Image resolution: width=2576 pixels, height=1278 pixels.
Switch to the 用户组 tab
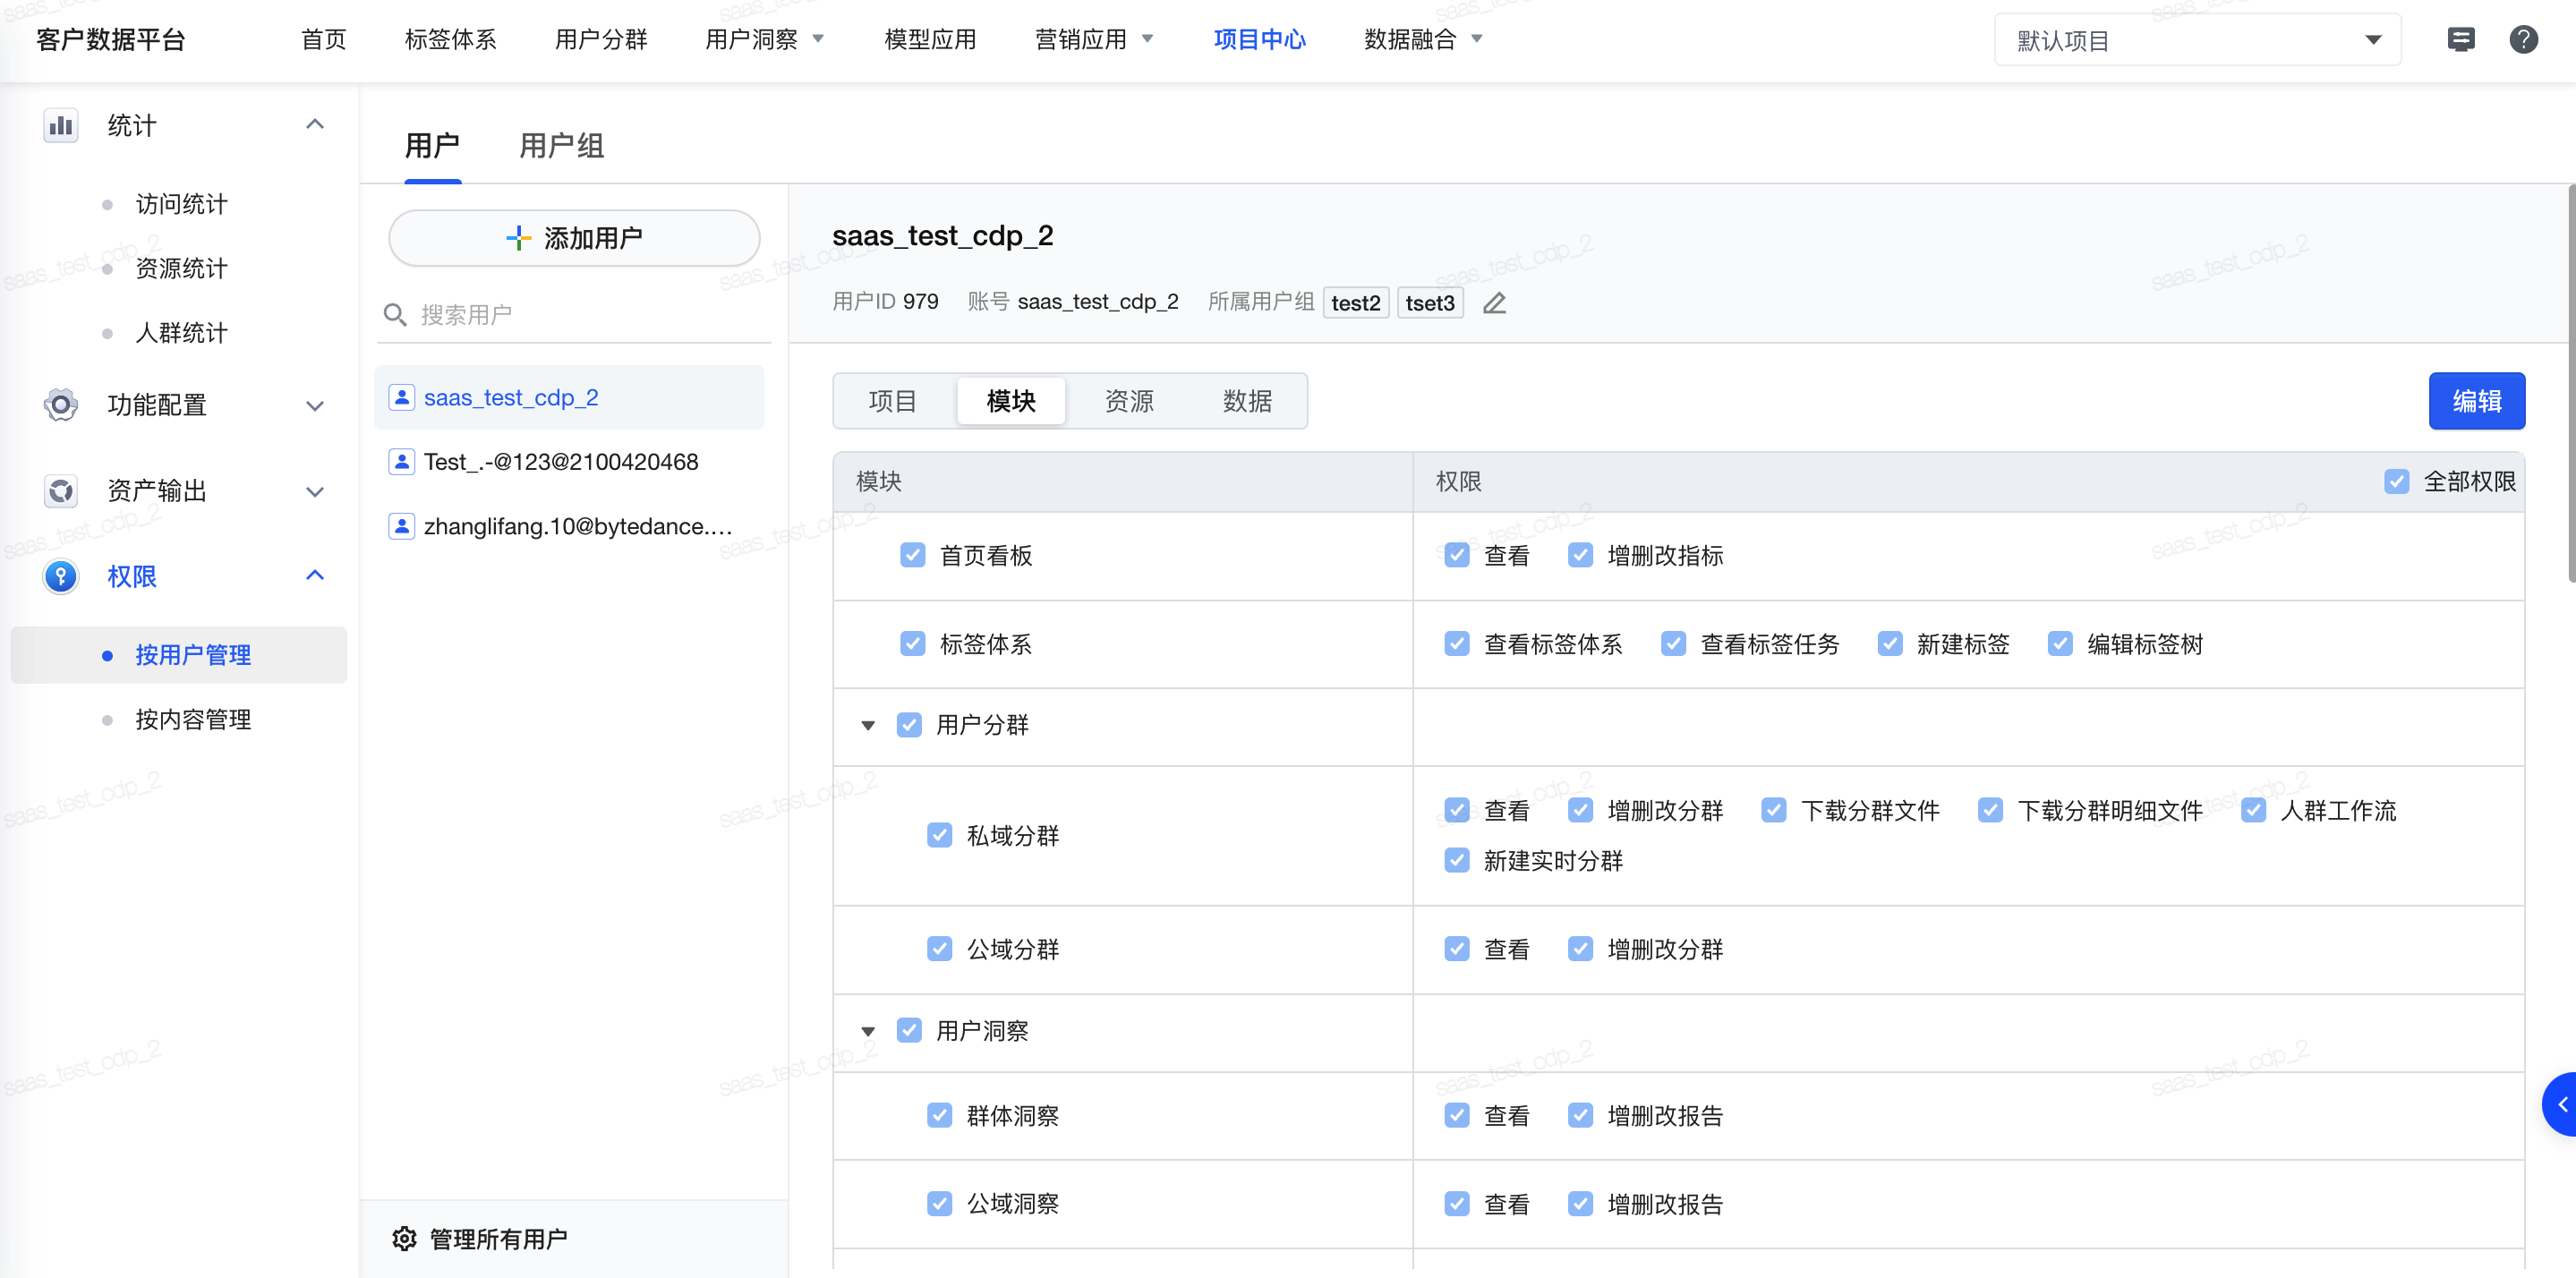[561, 146]
